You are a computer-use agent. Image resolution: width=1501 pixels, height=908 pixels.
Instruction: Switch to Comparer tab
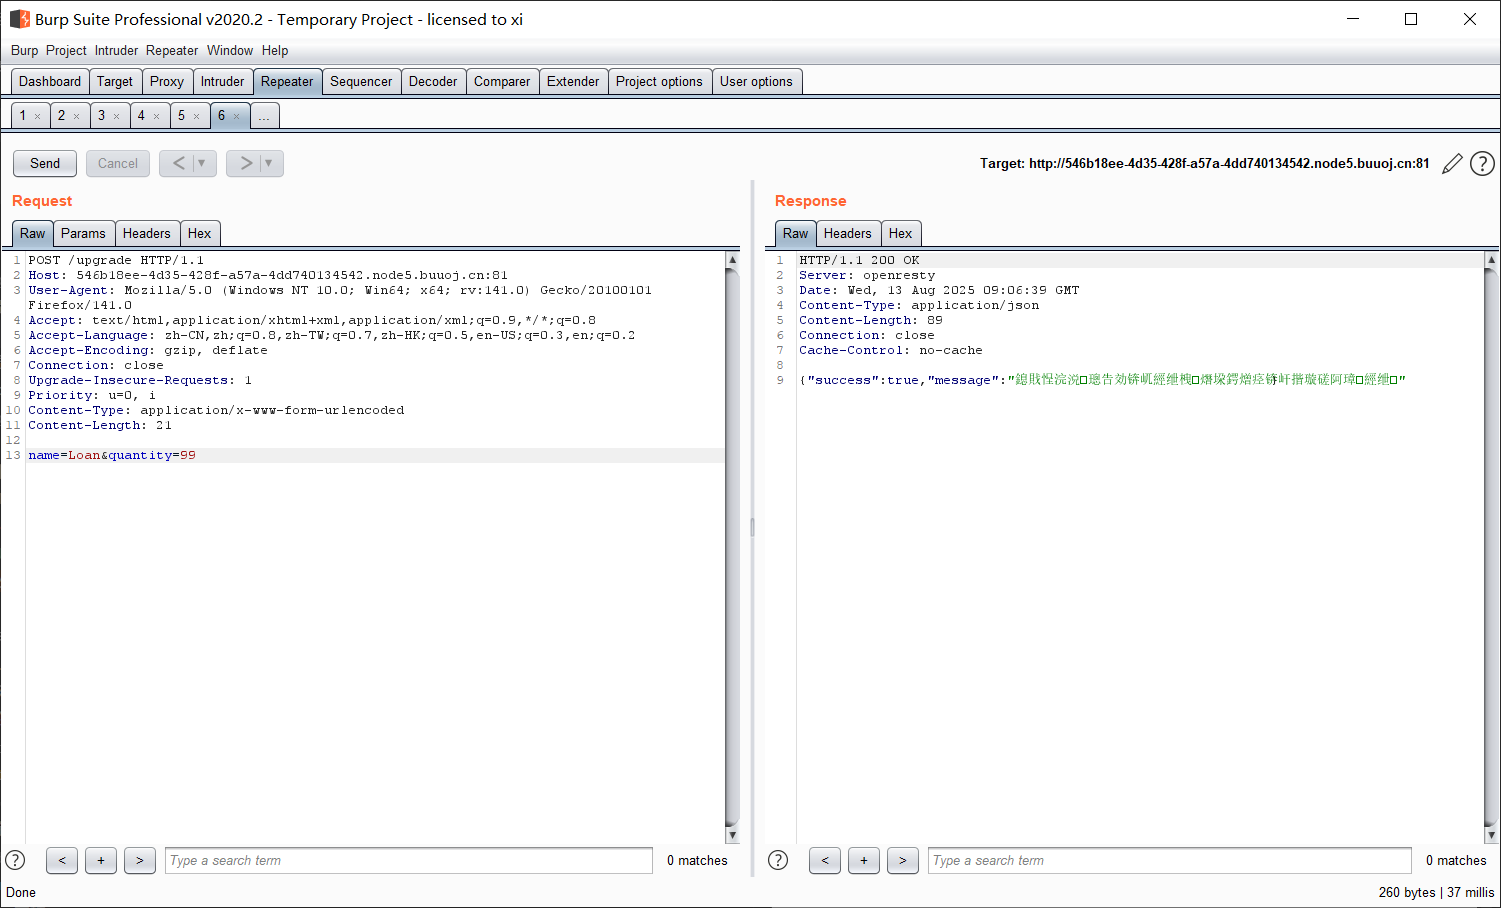click(502, 82)
